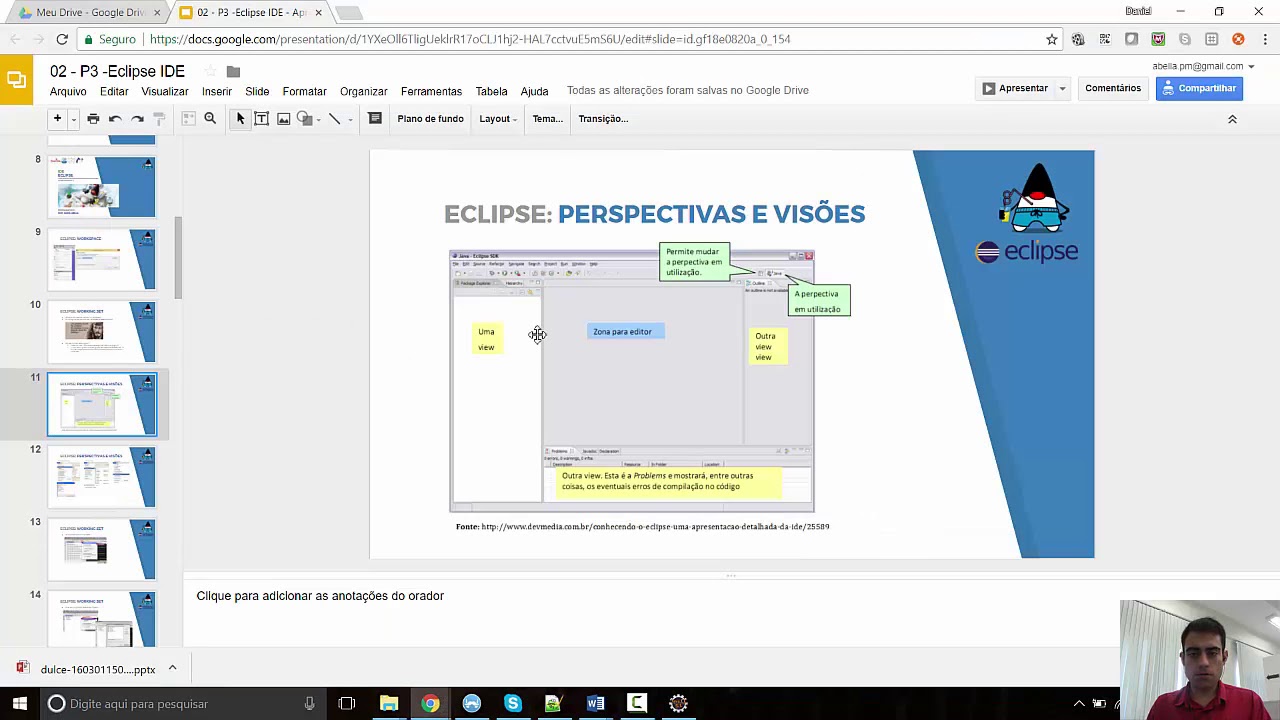Insert an image using the image icon

click(x=283, y=118)
